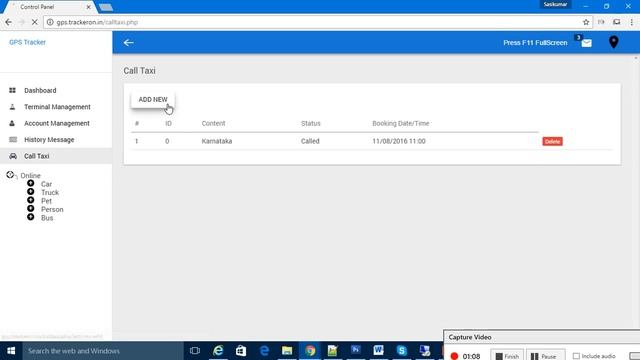This screenshot has width=640, height=360.
Task: Open Word from the taskbar
Action: [378, 351]
